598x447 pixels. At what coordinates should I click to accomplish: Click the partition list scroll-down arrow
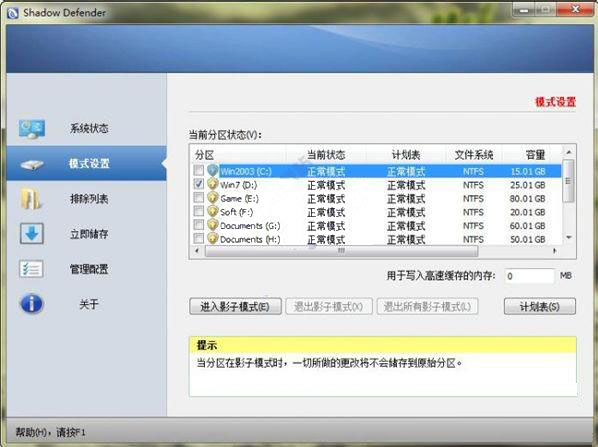[x=569, y=237]
